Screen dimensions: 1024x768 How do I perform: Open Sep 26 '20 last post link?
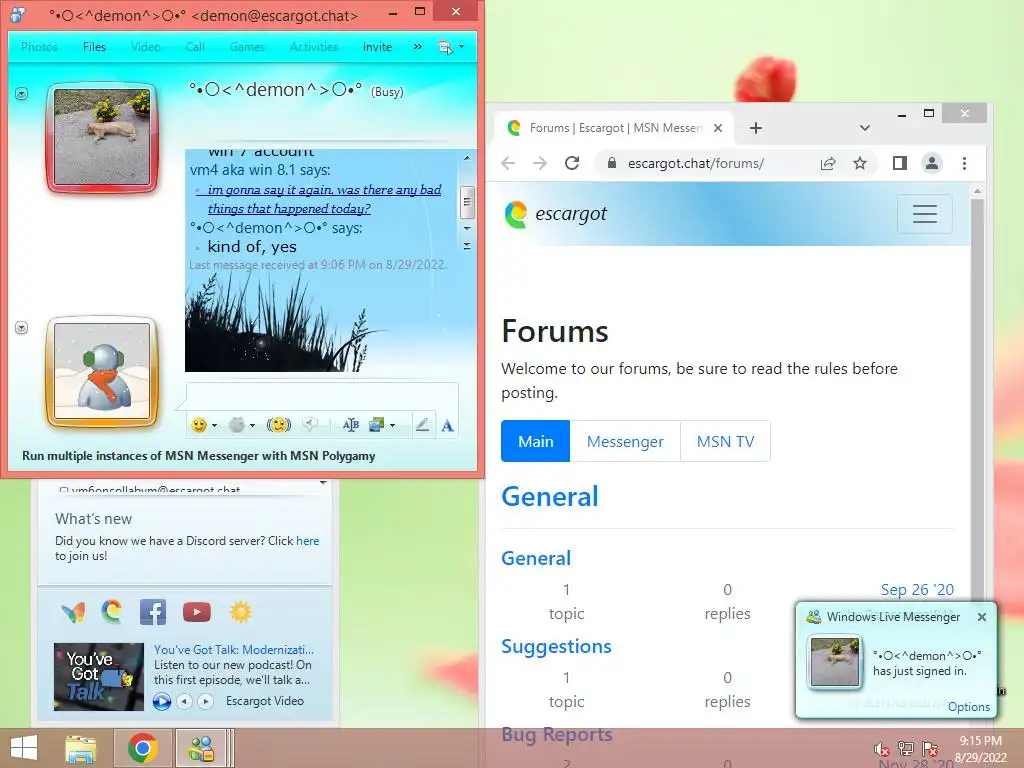pos(917,590)
